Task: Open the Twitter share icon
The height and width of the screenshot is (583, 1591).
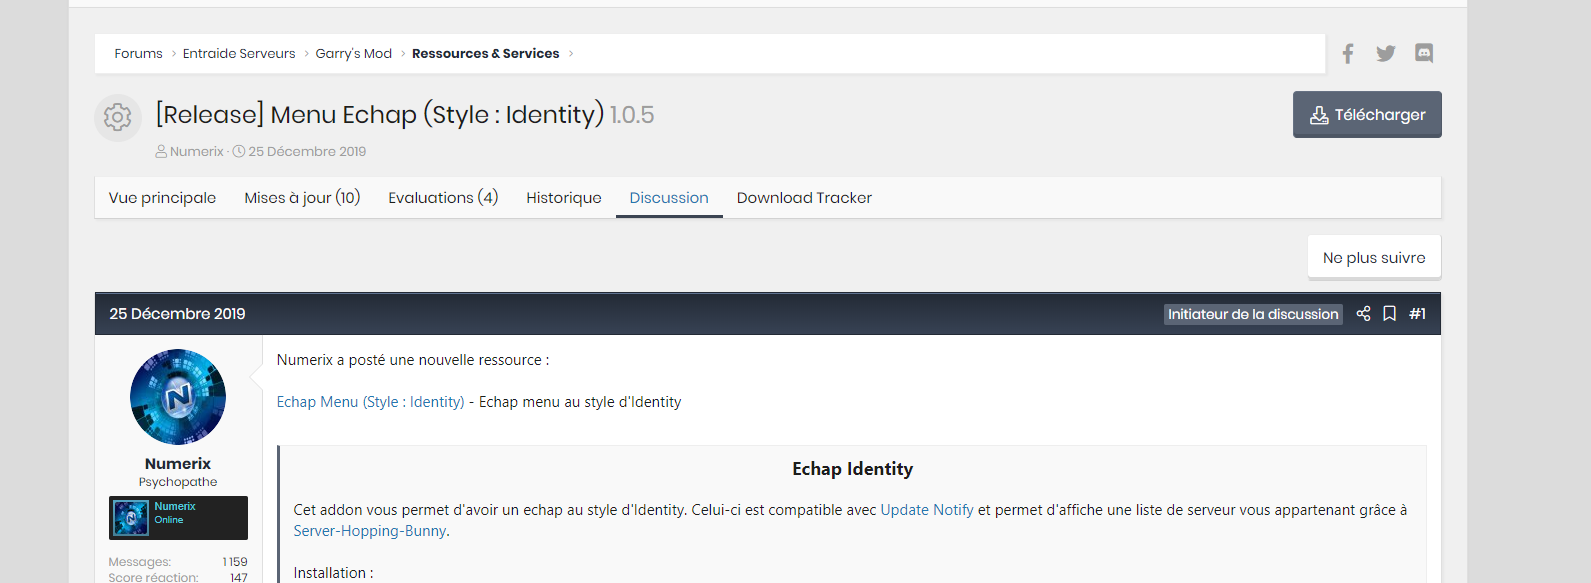Action: tap(1386, 54)
